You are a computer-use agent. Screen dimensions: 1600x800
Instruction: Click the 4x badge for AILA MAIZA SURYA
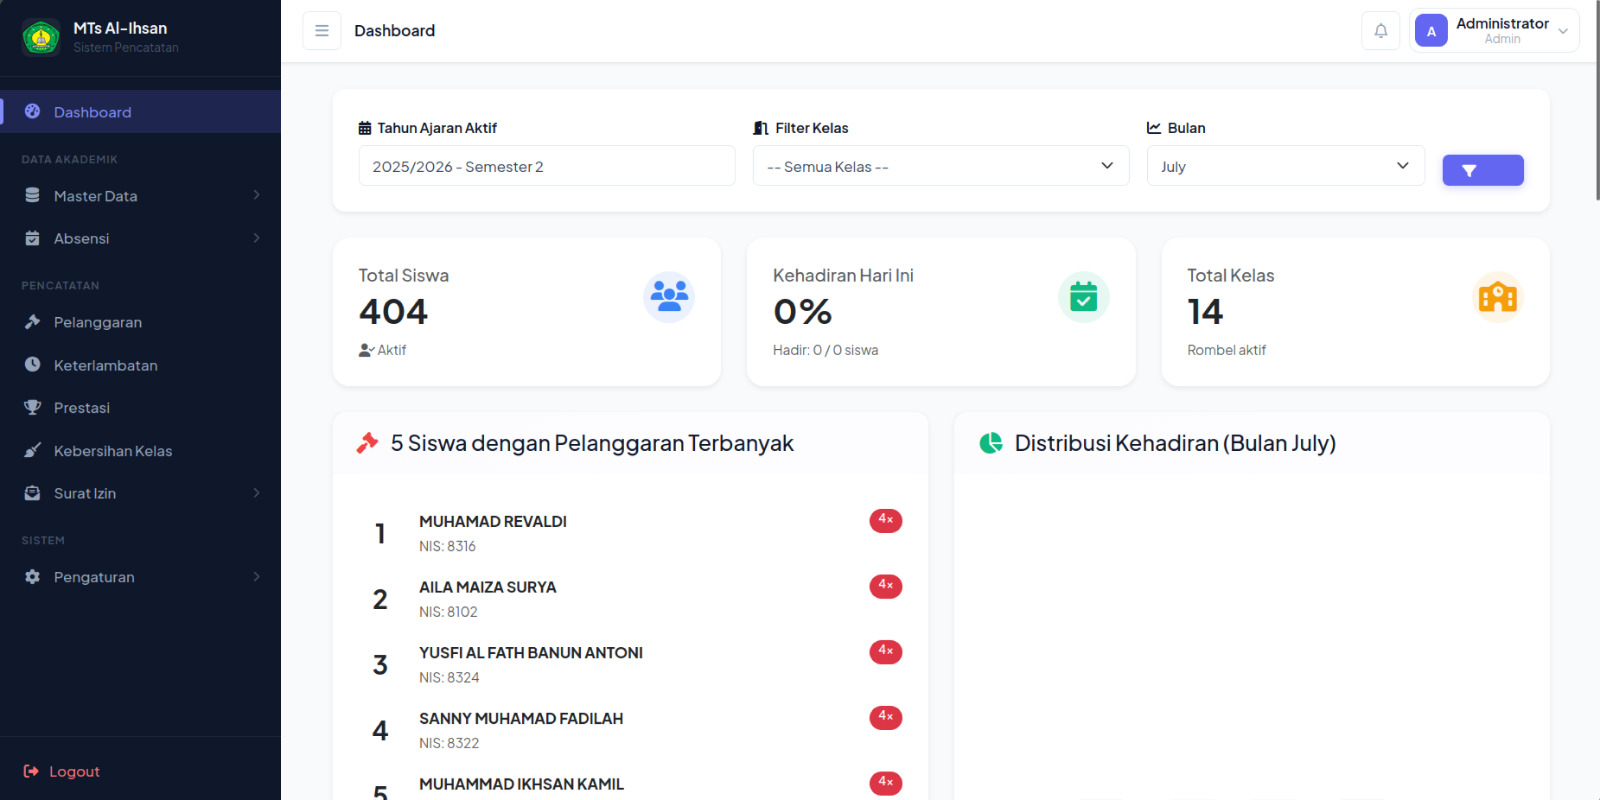point(886,586)
